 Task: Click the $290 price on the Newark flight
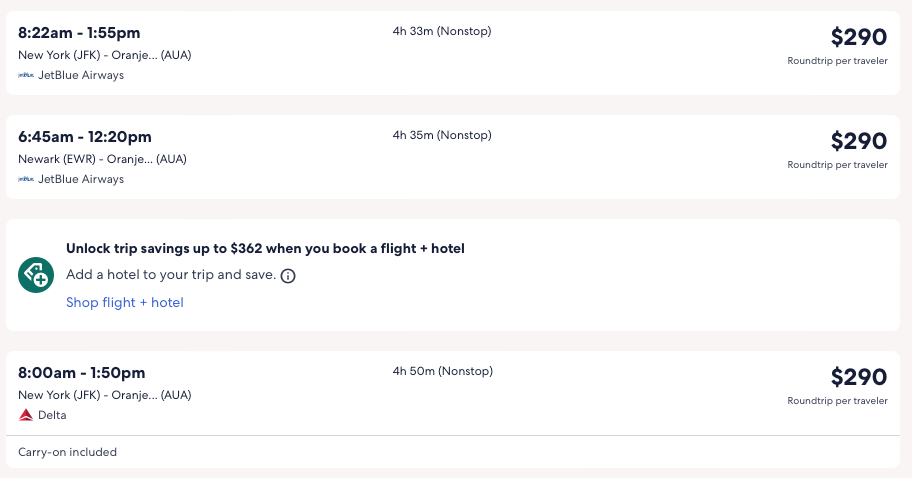858,141
